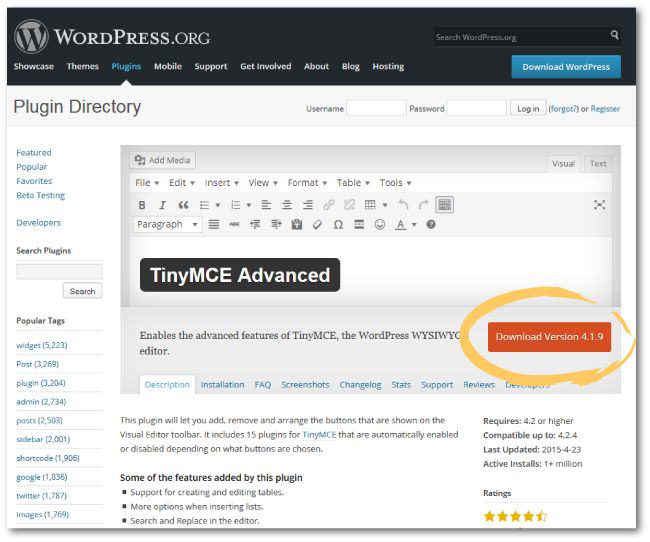Click the TinyMCE link in description
Screen dimensions: 650x542
pos(319,435)
